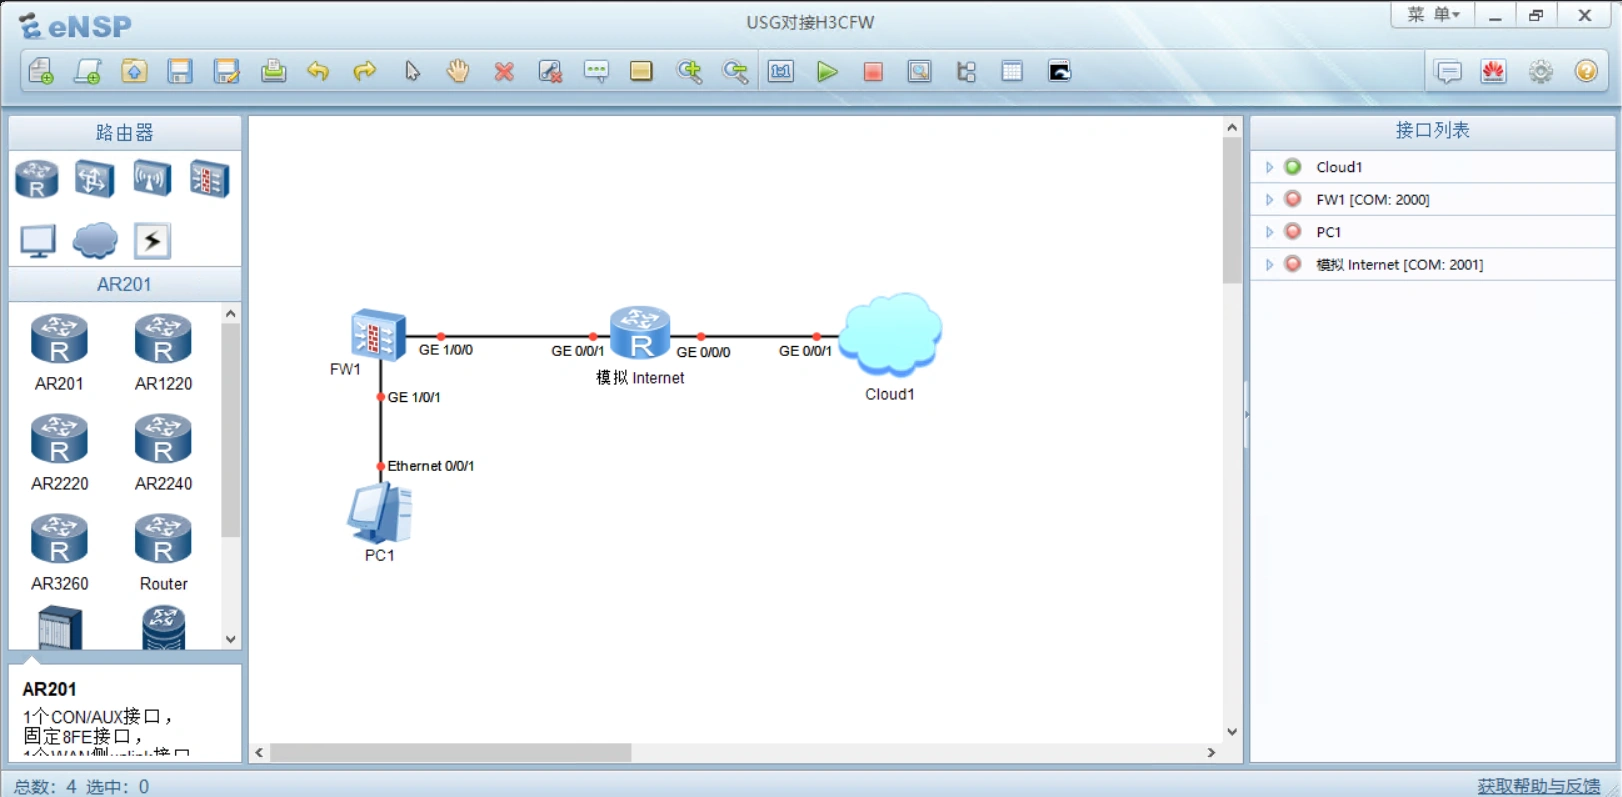Redo the last action
The width and height of the screenshot is (1622, 797).
click(x=365, y=71)
